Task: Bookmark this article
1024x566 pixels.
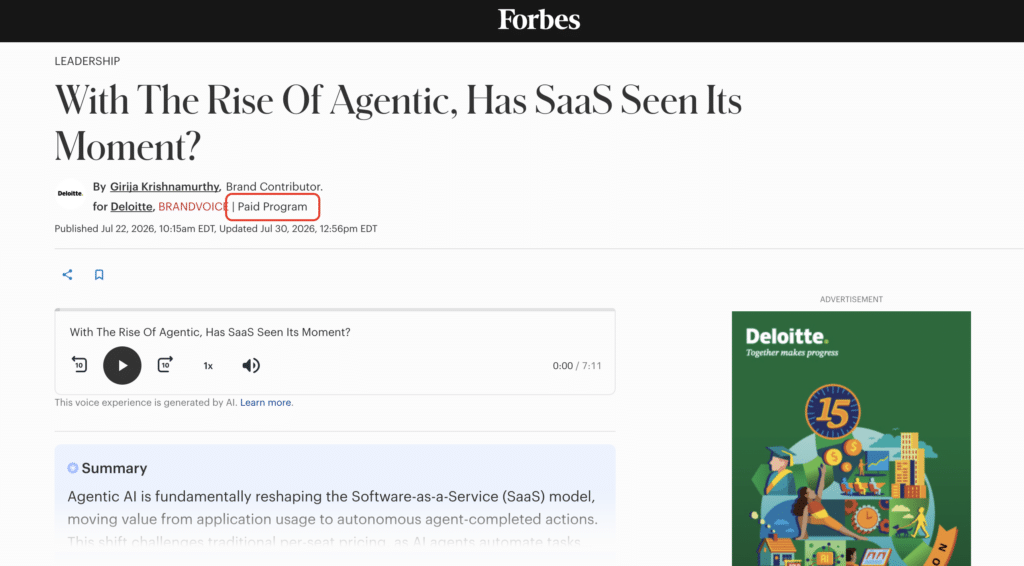Action: click(x=99, y=275)
